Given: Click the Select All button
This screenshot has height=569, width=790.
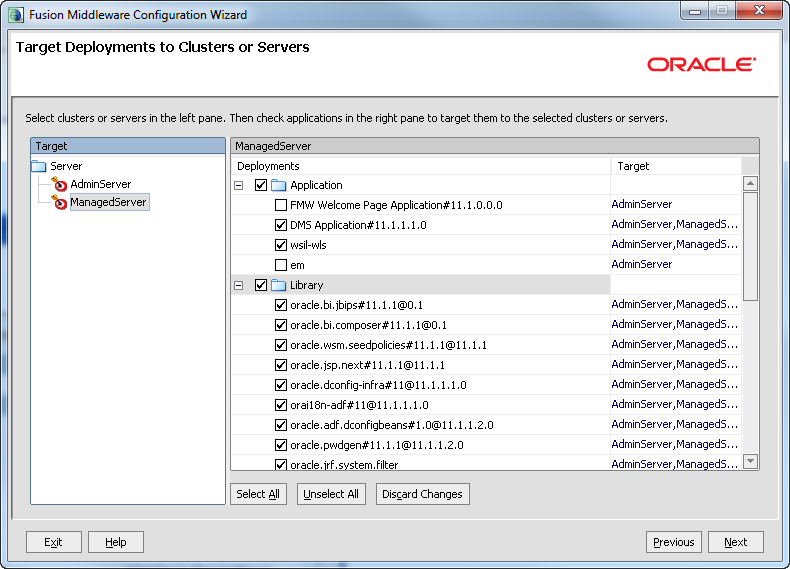Looking at the screenshot, I should click(x=258, y=494).
